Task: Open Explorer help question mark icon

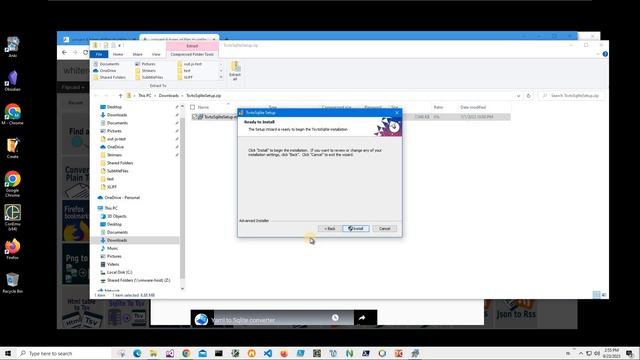Action: coord(605,54)
